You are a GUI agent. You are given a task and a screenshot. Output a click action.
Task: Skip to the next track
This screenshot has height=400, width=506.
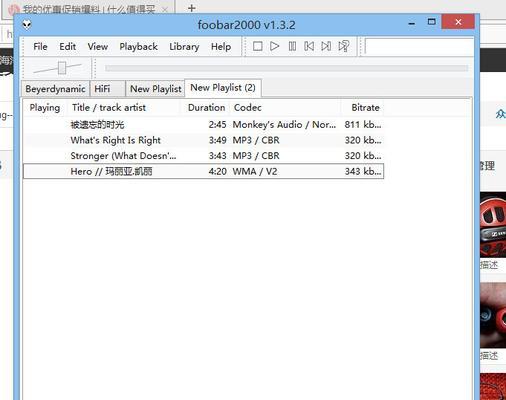pos(326,46)
